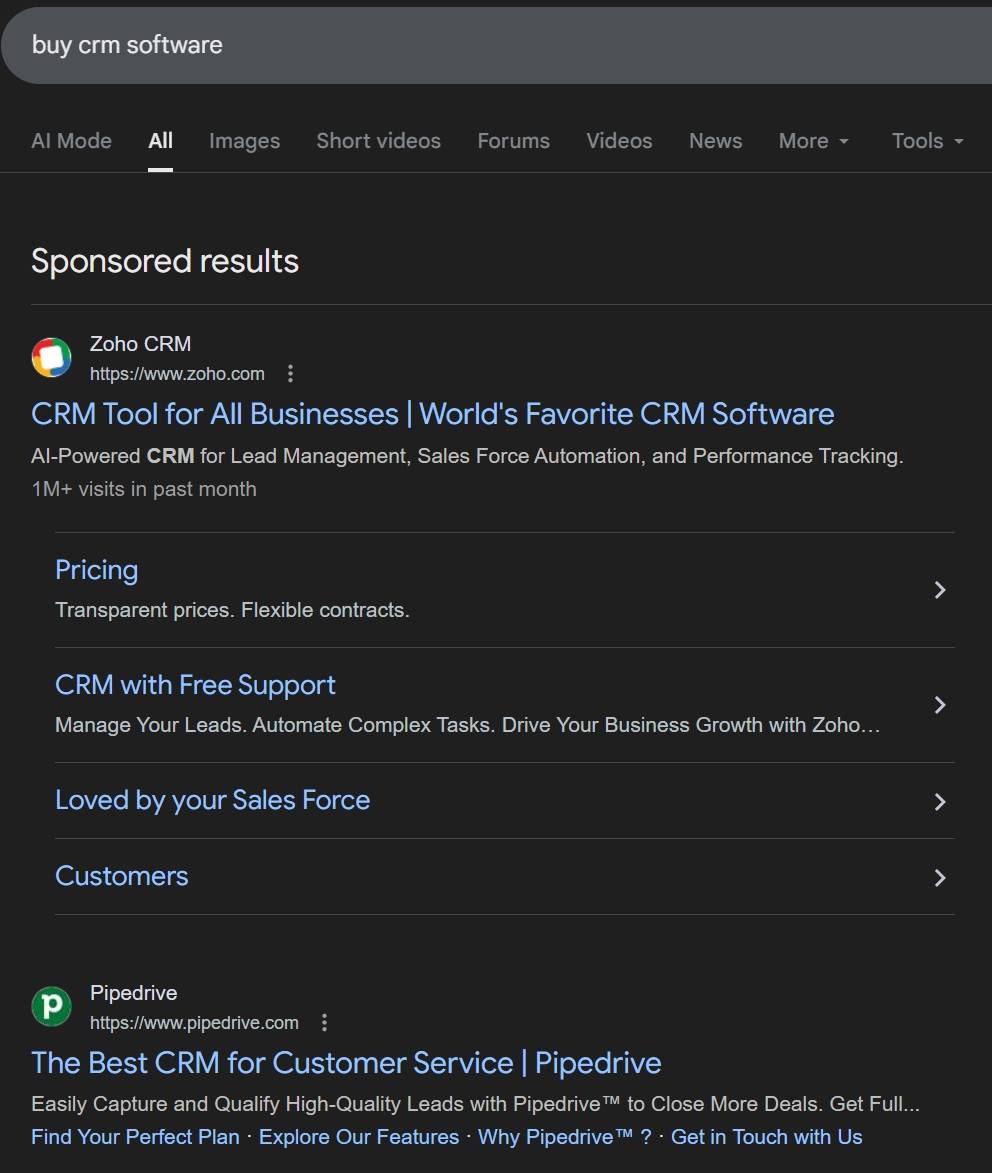The width and height of the screenshot is (992, 1173).
Task: Open CRM Tool for All Businesses ad headline
Action: 432,414
